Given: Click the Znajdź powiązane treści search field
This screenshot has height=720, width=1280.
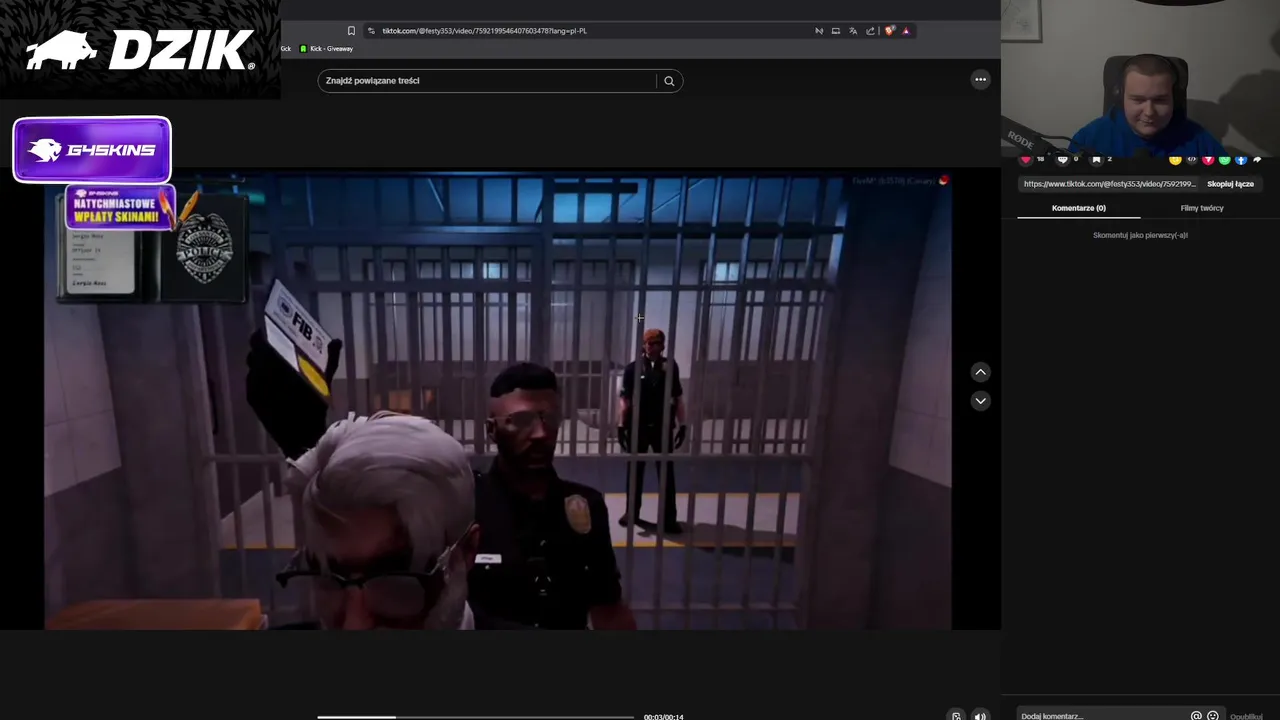Looking at the screenshot, I should pyautogui.click(x=487, y=81).
